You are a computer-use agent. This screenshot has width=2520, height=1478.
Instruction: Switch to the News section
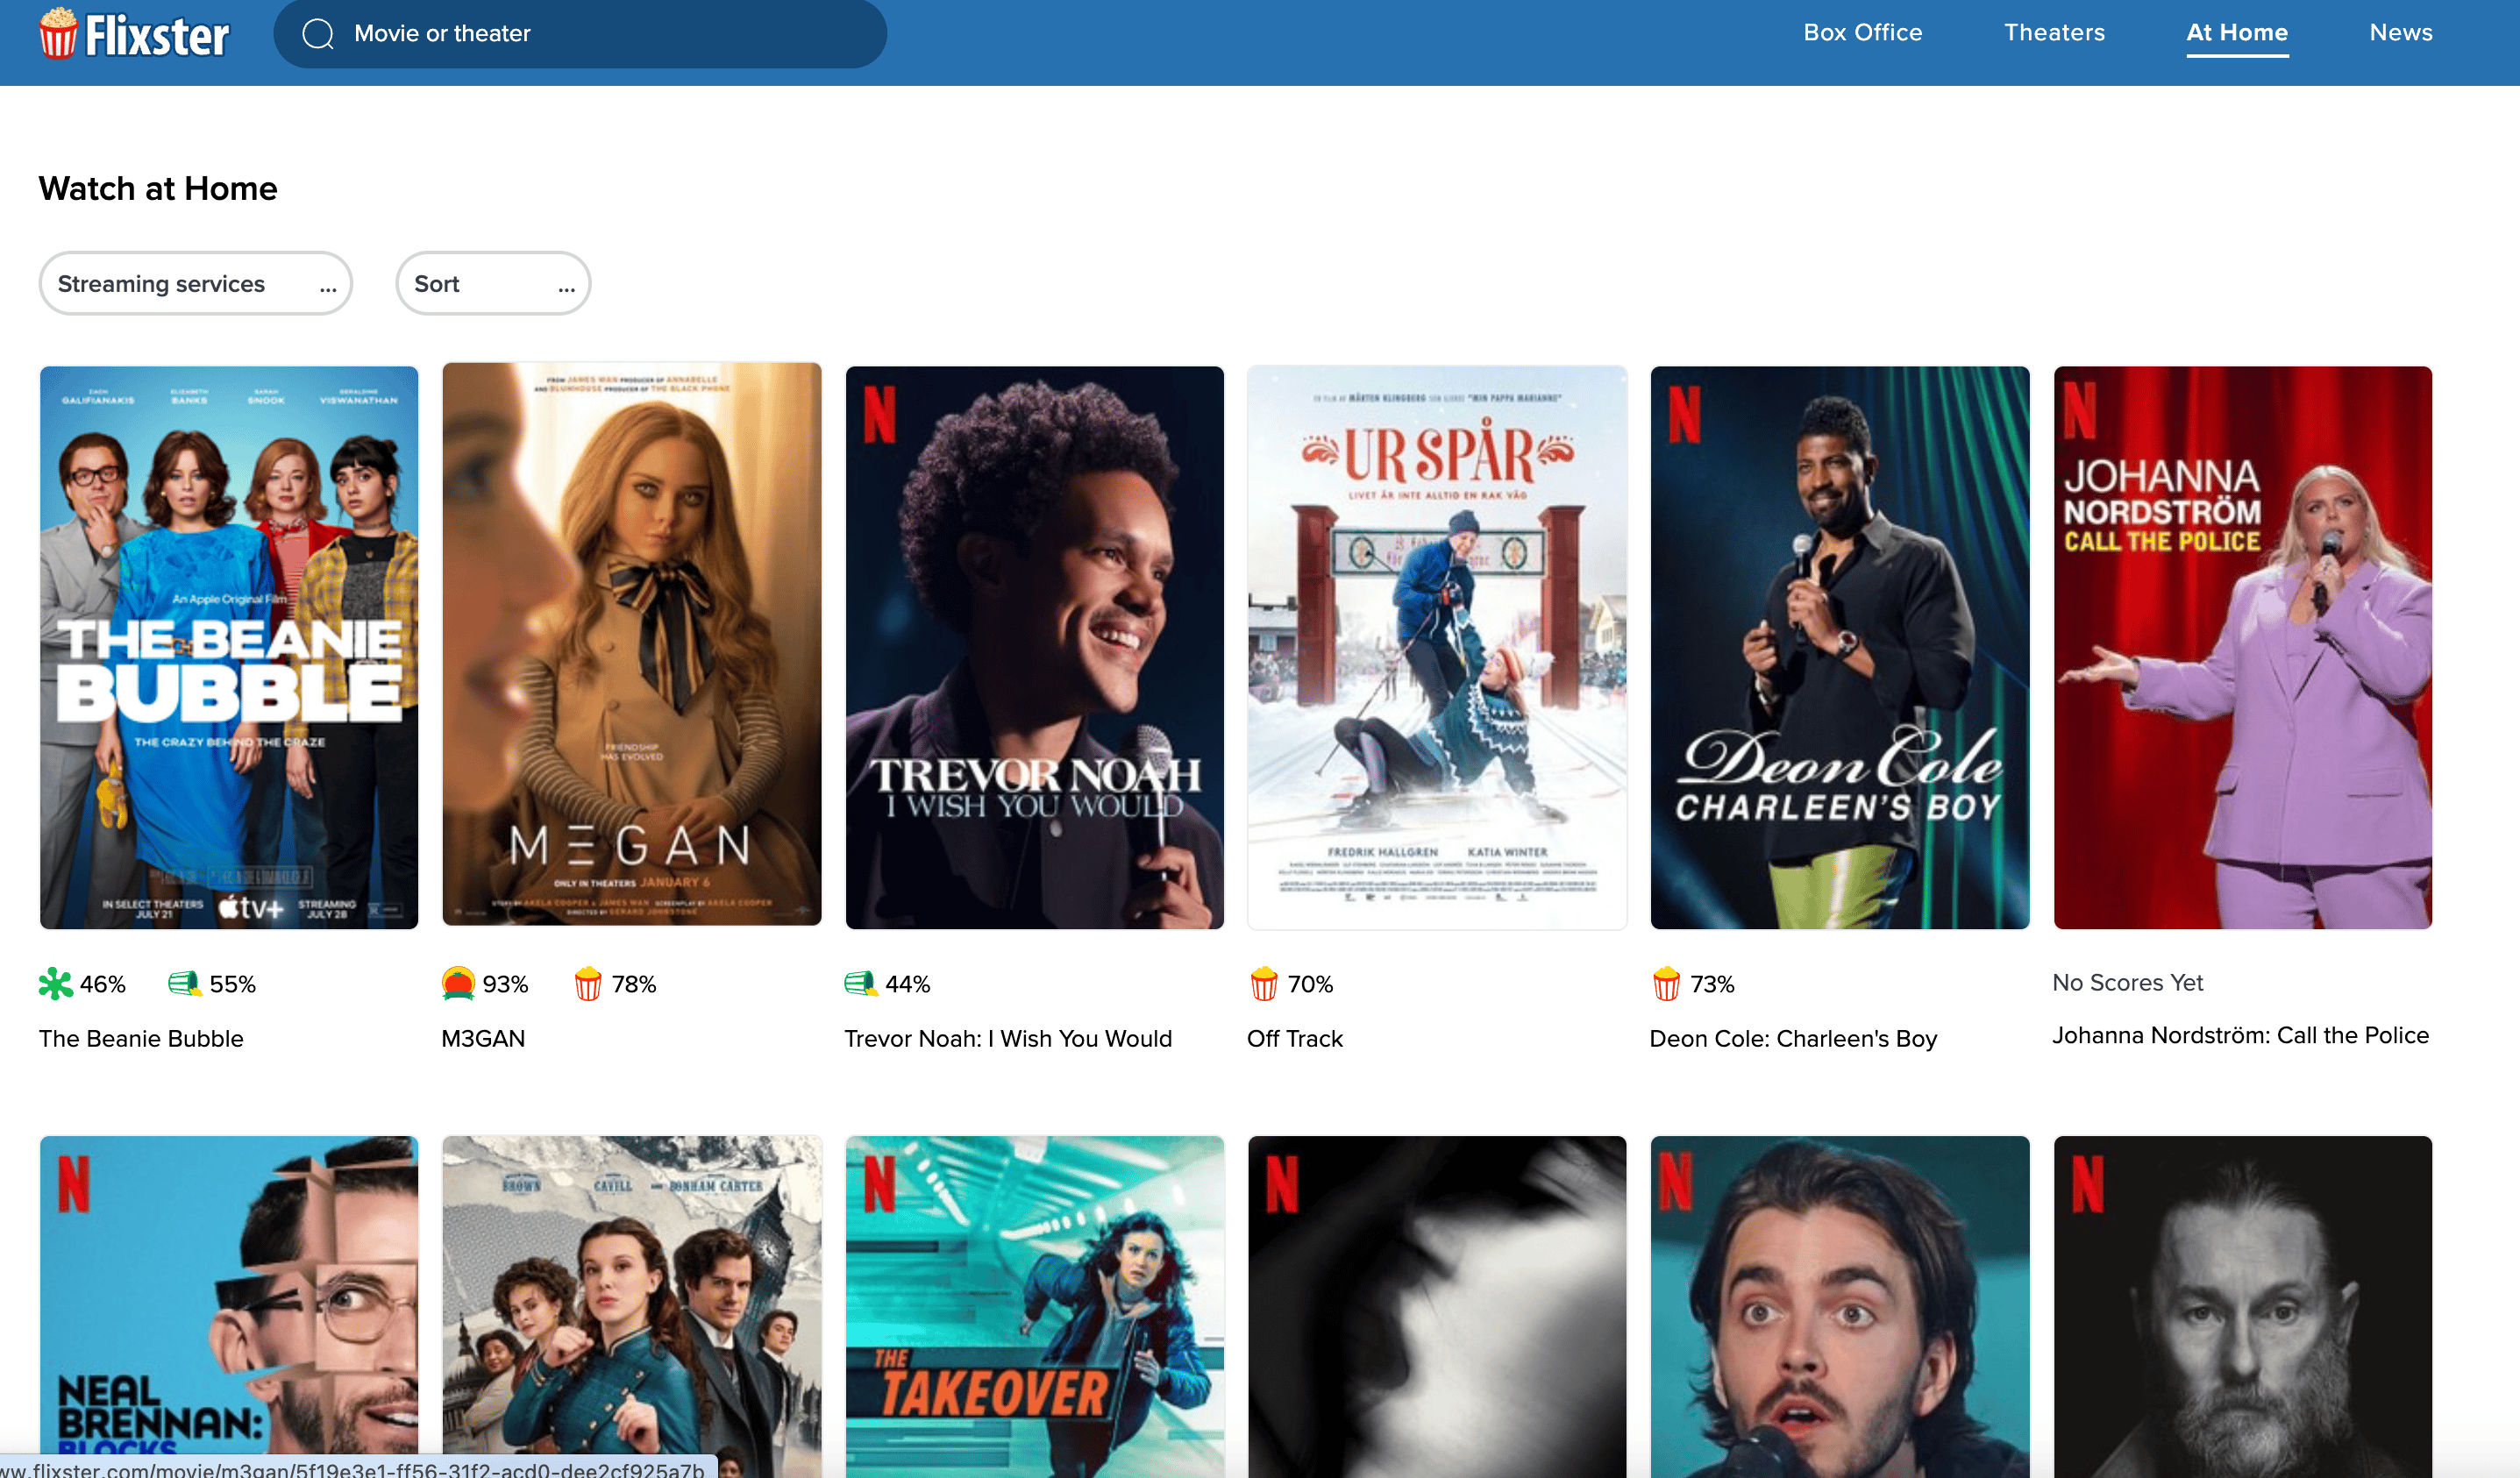pos(2400,33)
